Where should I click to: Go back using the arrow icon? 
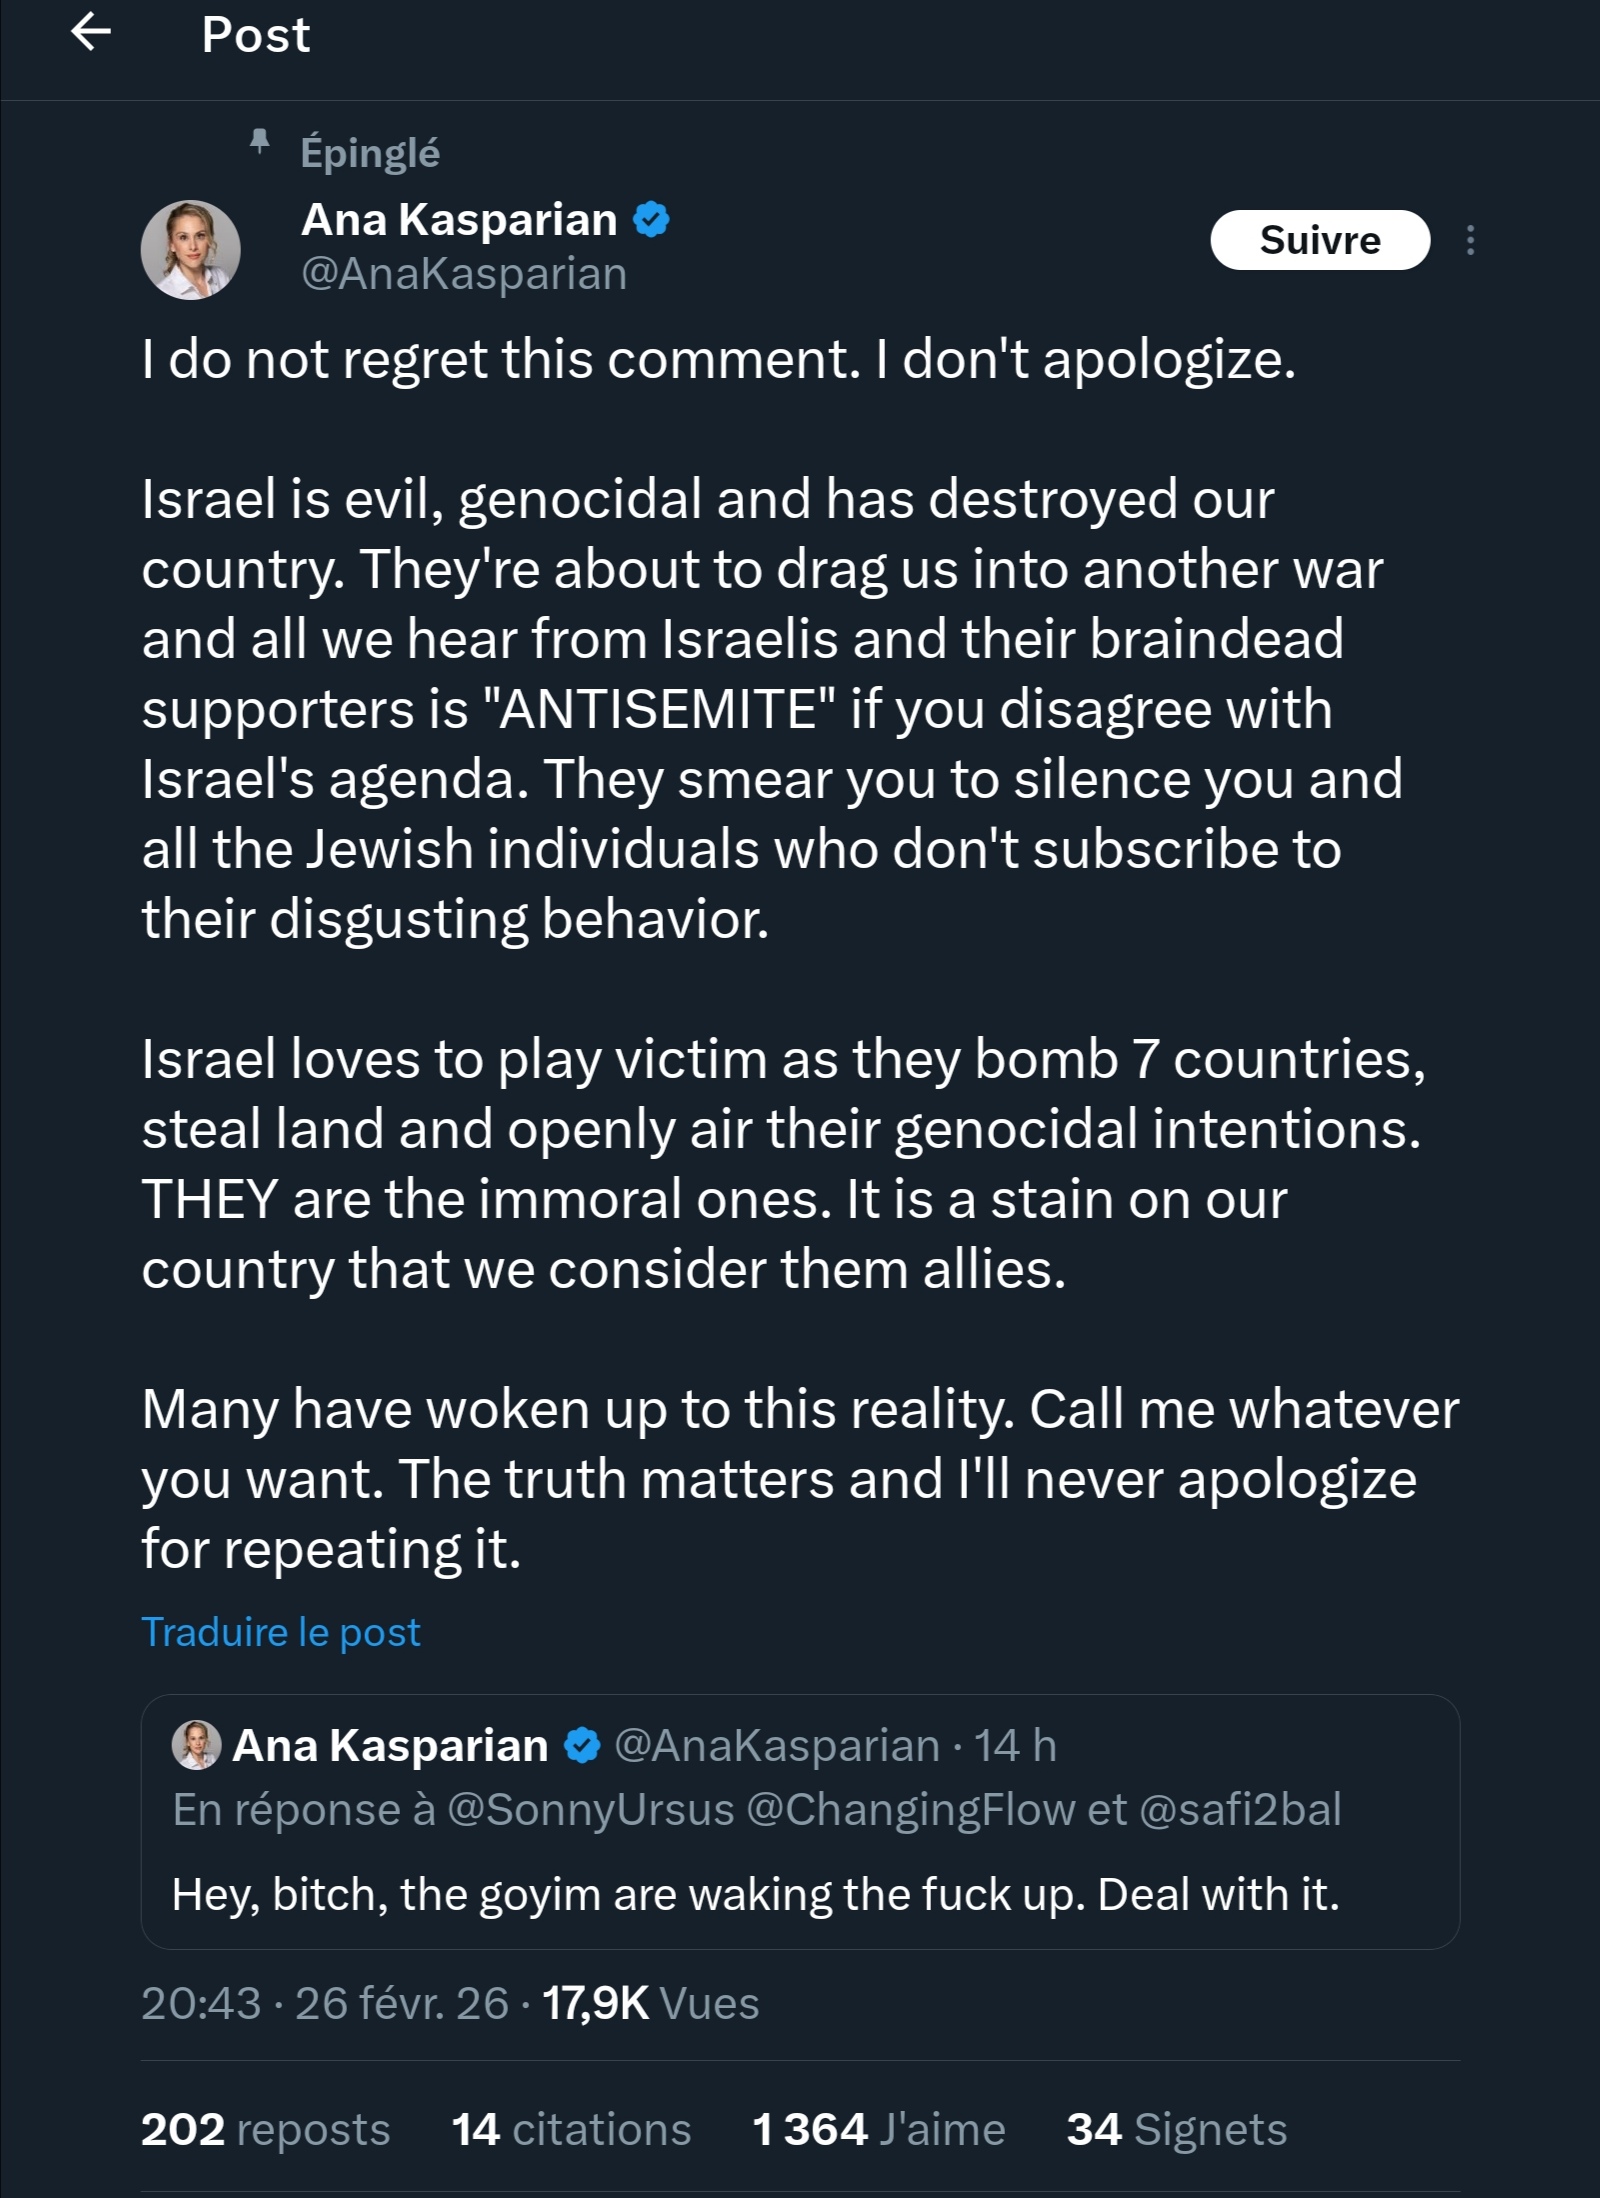(x=90, y=34)
